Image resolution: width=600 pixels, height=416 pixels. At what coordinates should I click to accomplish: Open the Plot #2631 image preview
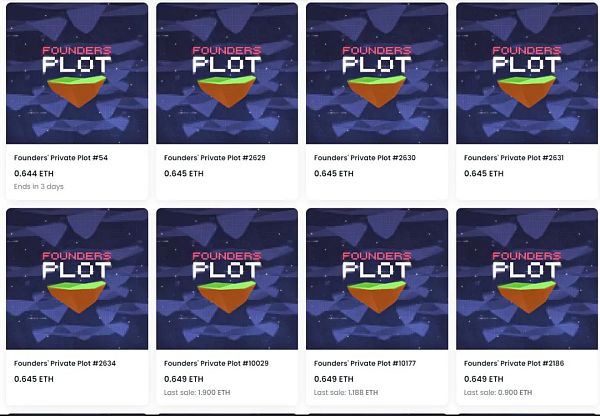(x=526, y=74)
